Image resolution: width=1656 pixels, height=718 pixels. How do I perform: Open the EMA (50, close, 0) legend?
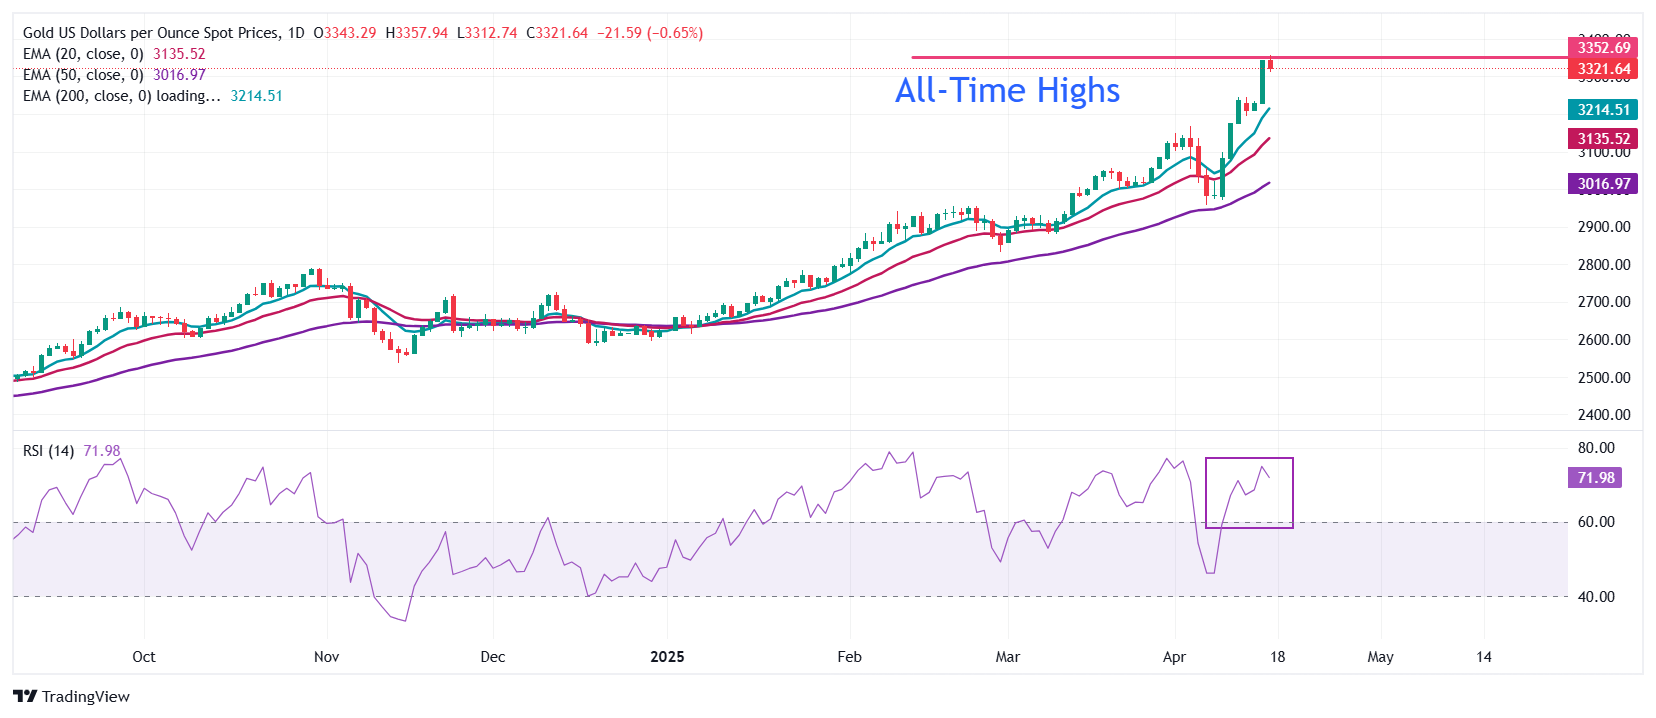pyautogui.click(x=83, y=75)
